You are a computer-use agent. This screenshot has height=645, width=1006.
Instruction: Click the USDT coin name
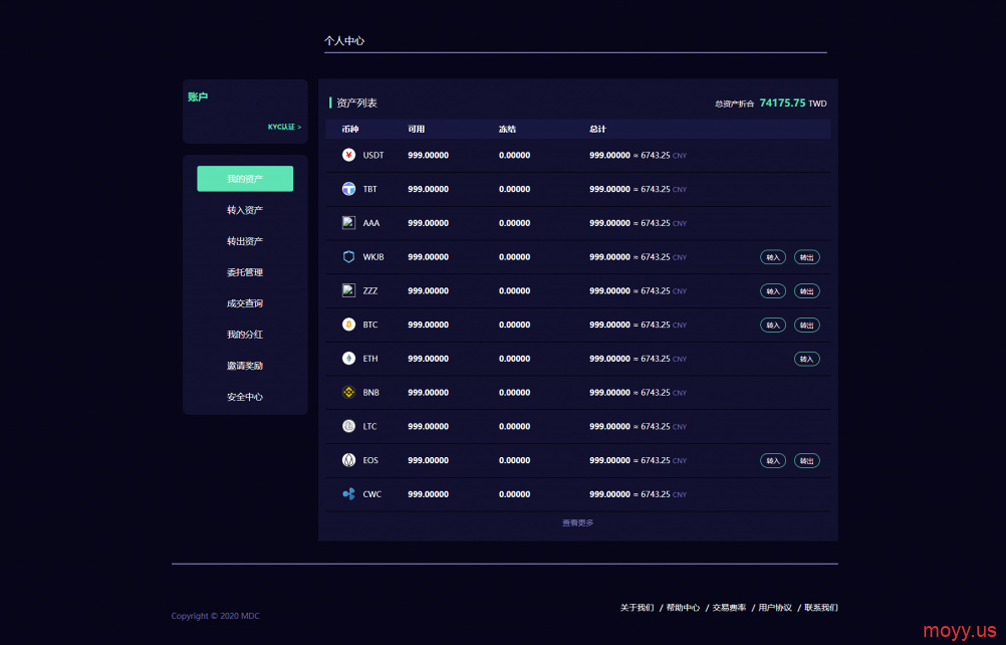point(373,155)
